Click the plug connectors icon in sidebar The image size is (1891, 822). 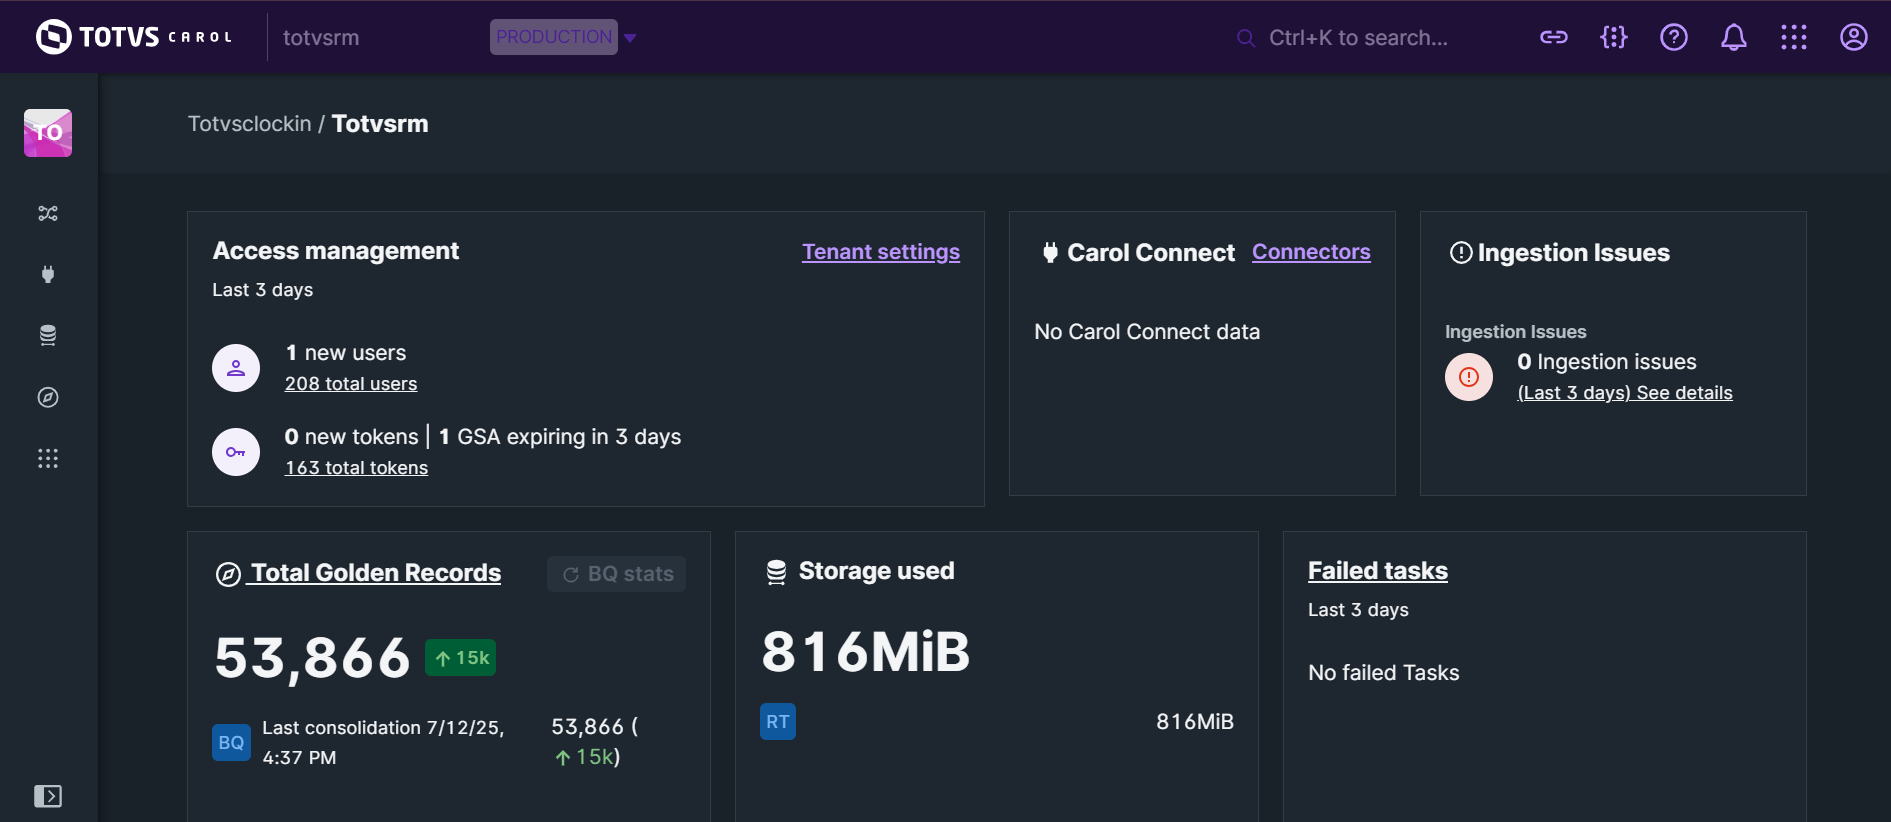point(48,274)
